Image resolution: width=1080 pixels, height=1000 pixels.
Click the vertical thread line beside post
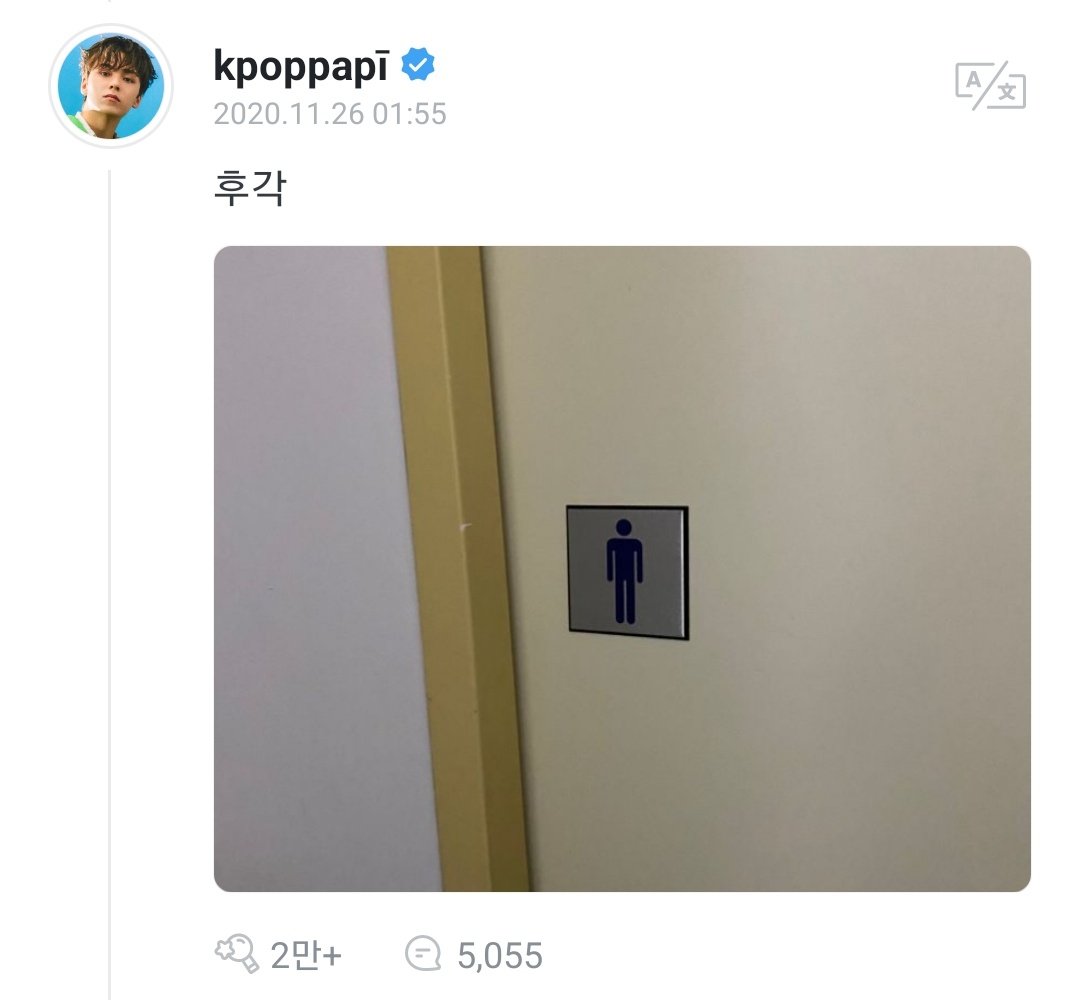[110, 584]
